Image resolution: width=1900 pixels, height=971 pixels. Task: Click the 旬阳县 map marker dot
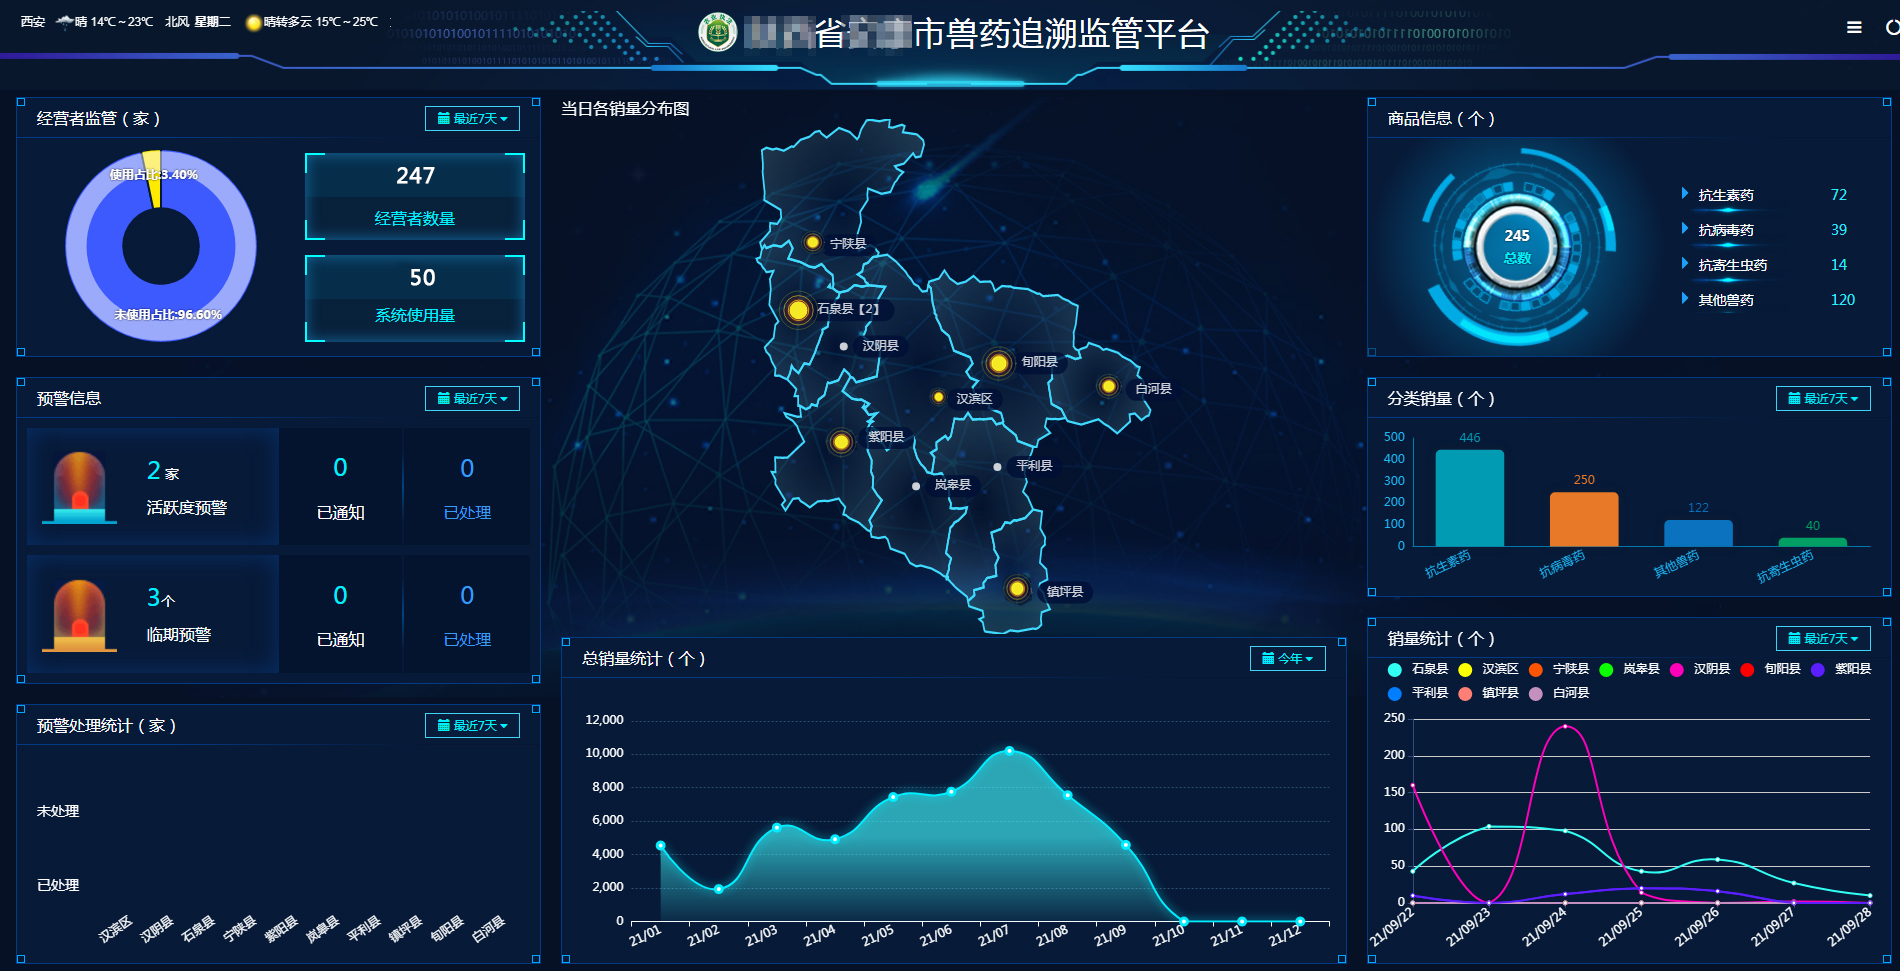pos(998,363)
